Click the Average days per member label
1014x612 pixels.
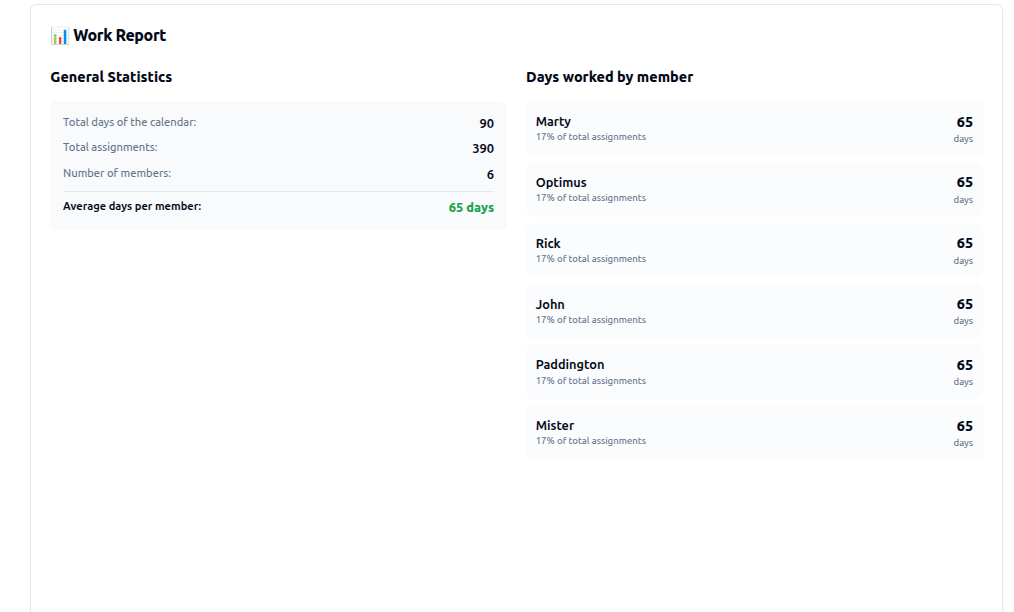pyautogui.click(x=132, y=206)
